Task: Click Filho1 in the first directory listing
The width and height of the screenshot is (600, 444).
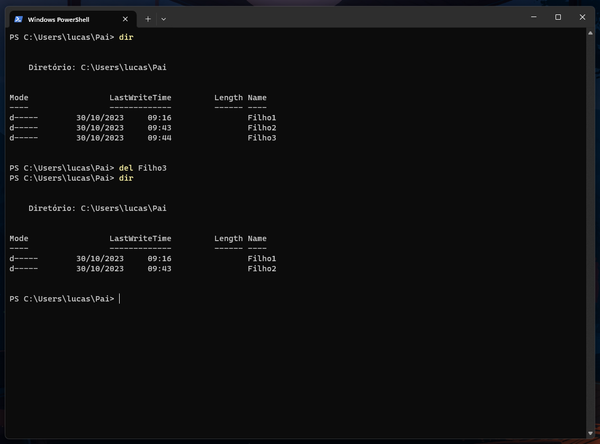Action: (x=262, y=118)
